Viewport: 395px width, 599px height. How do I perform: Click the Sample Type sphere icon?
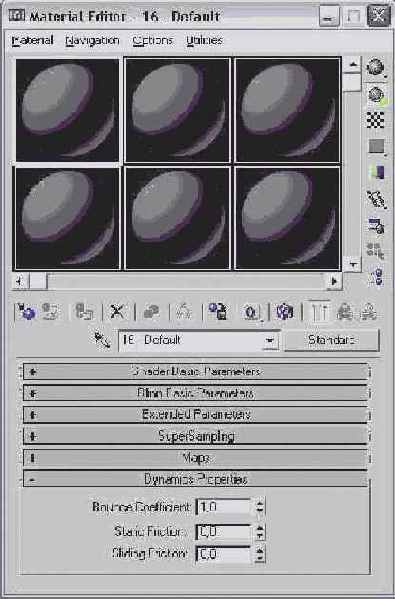click(x=376, y=68)
